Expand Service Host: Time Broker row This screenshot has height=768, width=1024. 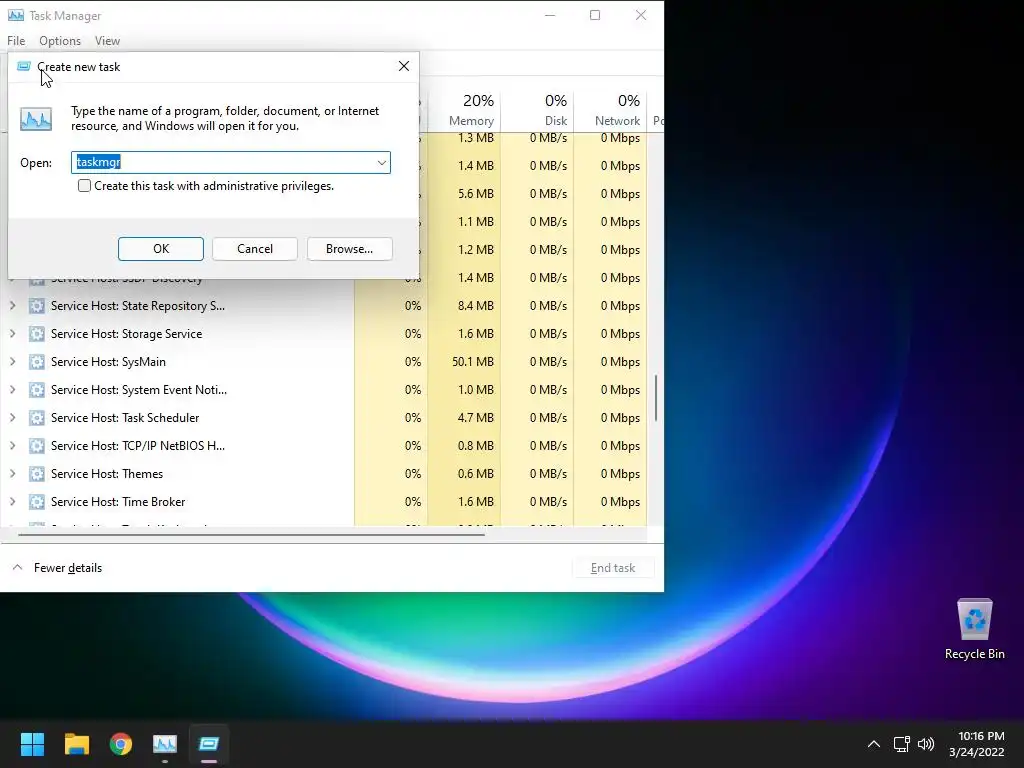point(12,502)
